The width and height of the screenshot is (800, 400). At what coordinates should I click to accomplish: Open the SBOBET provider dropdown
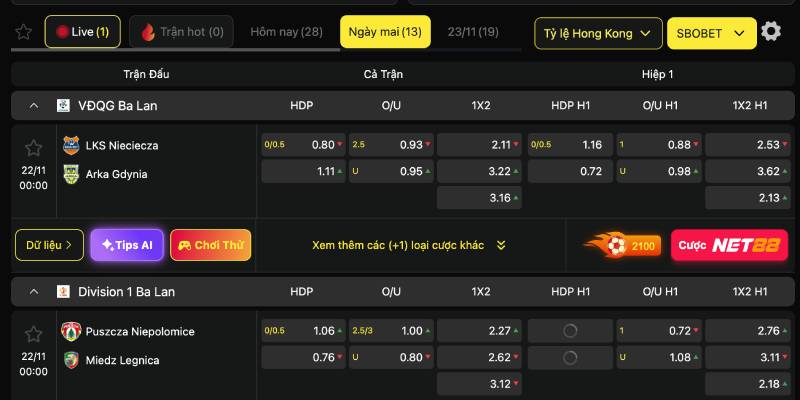pos(712,33)
